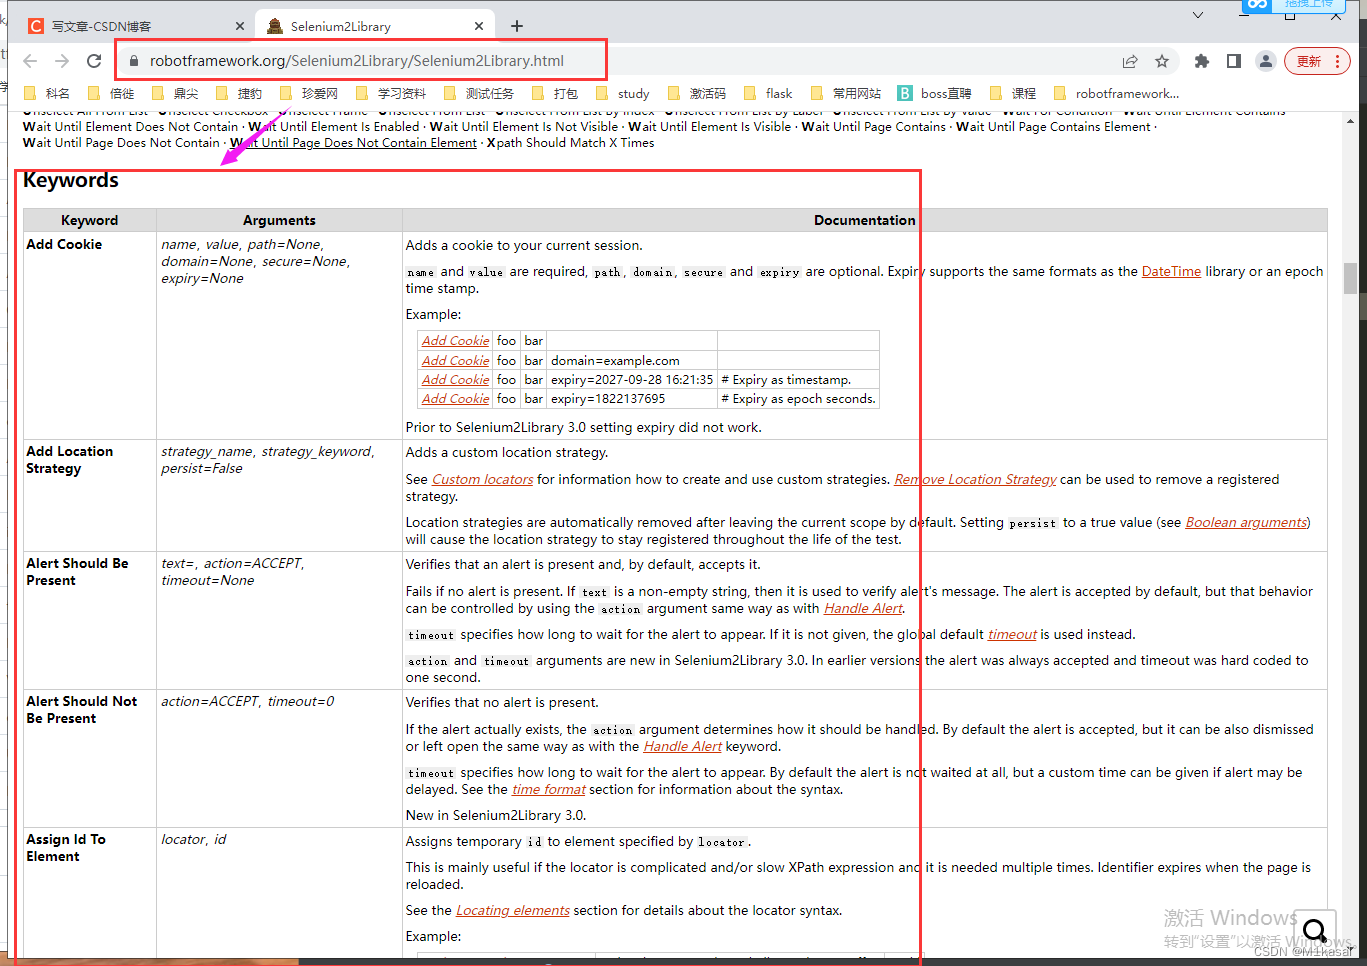Open the Boolean arguments link
Viewport: 1367px width, 966px height.
click(1246, 522)
